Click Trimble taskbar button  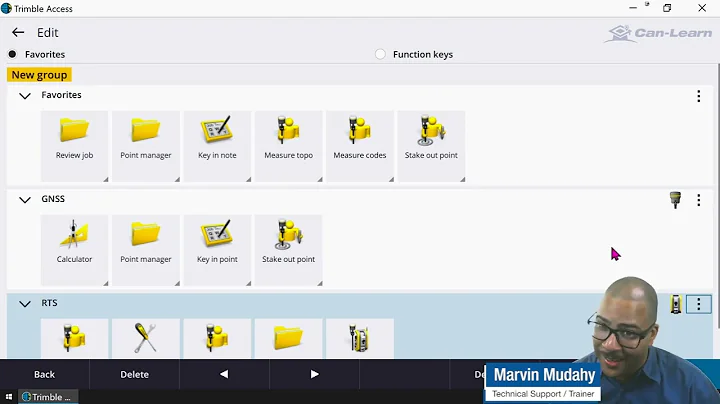point(48,397)
